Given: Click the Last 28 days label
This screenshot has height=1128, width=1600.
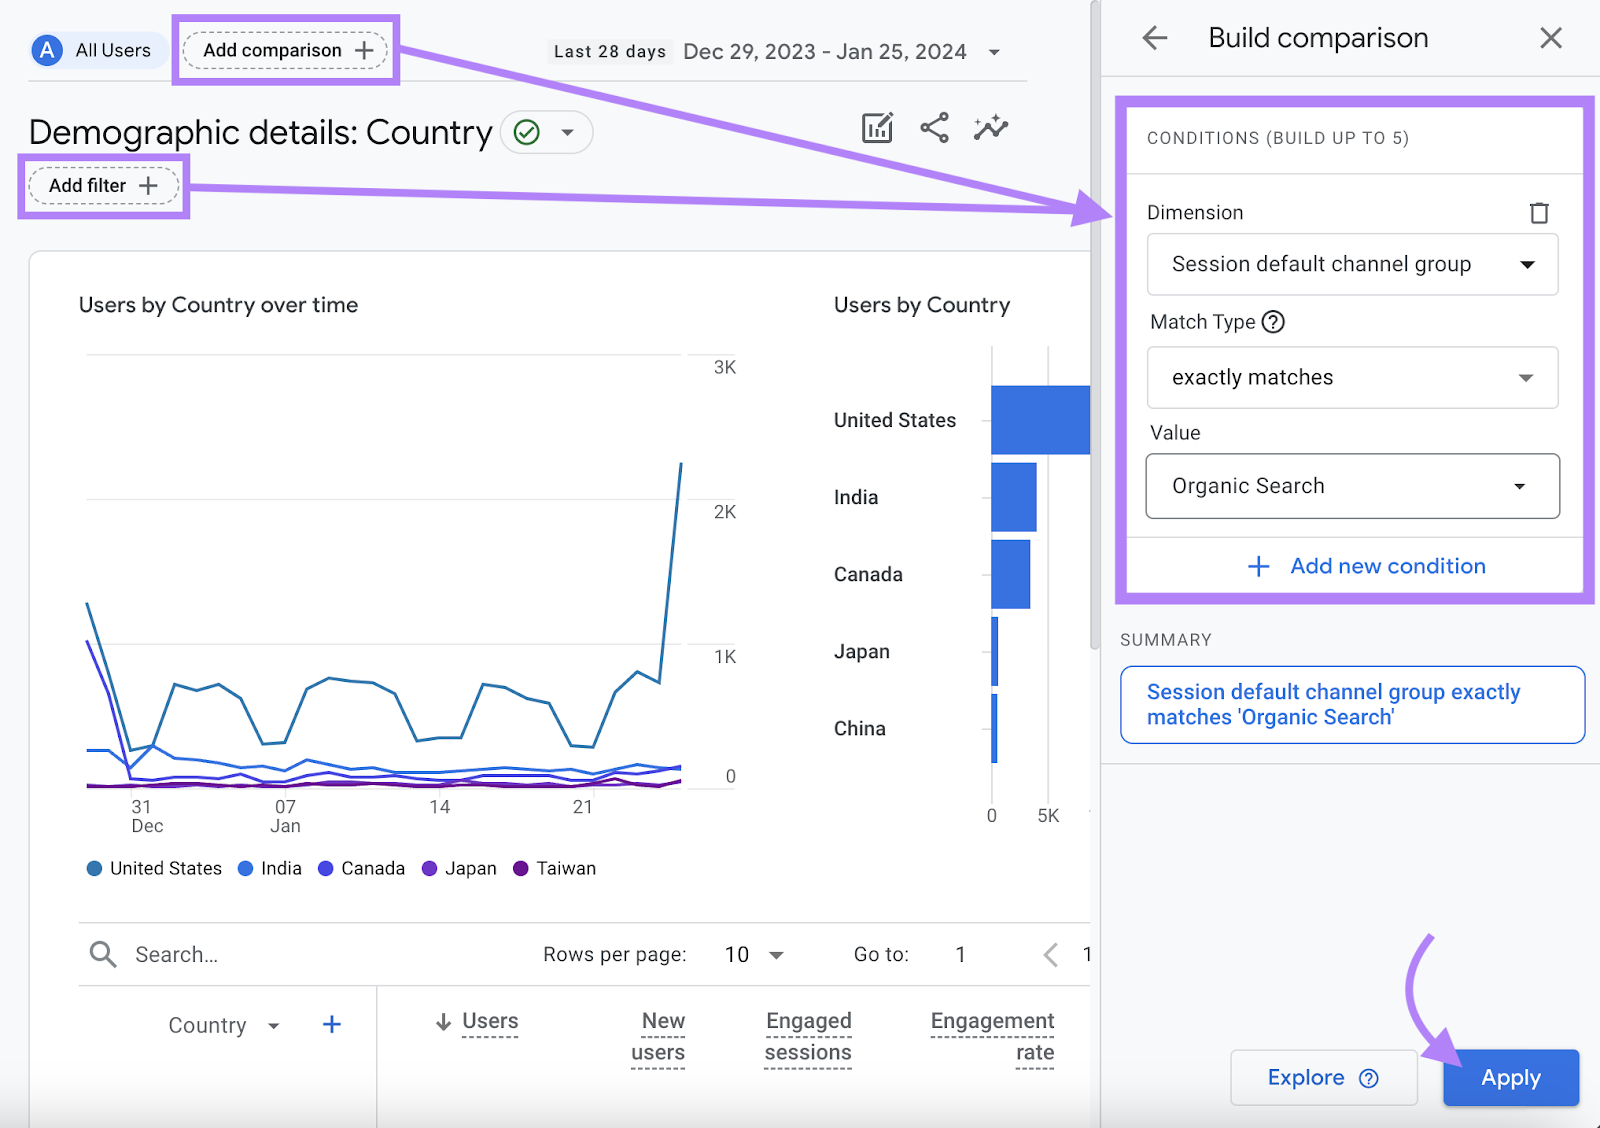Looking at the screenshot, I should point(610,52).
